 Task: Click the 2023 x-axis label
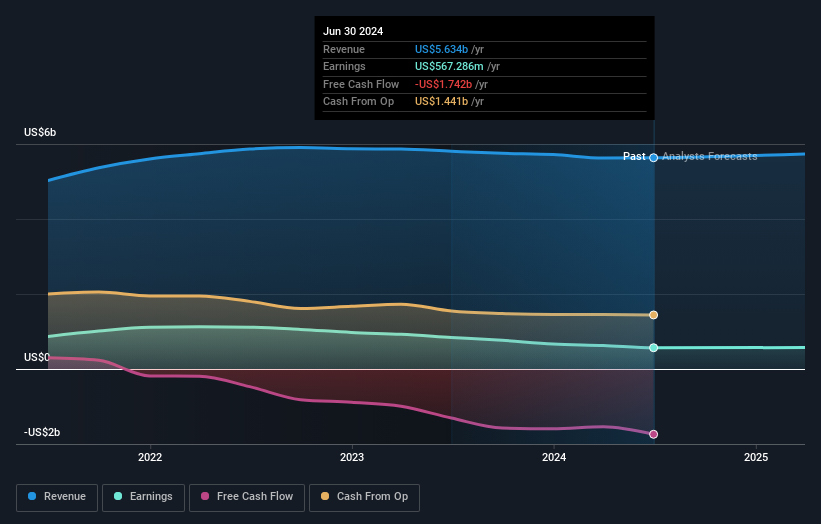(x=352, y=457)
